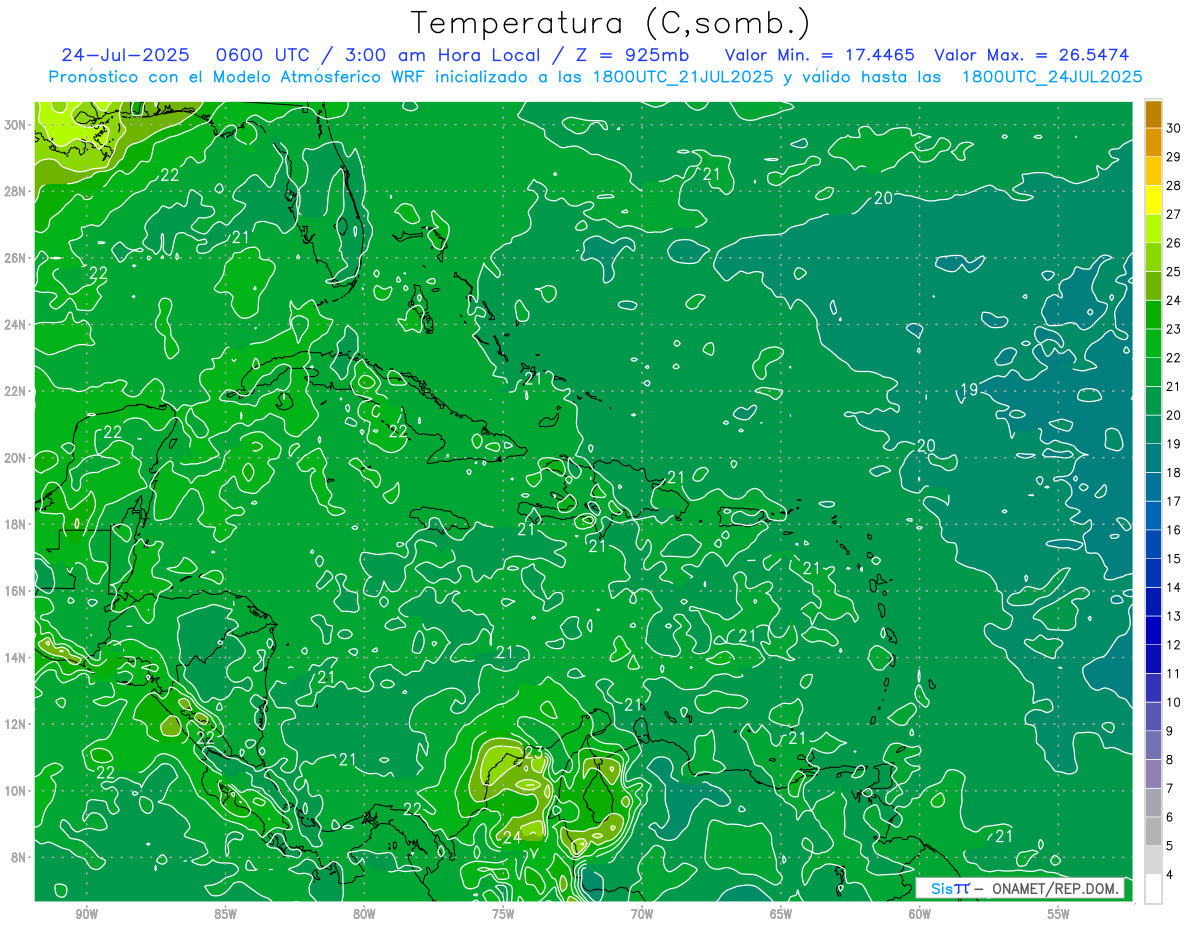Viewport: 1200px width, 927px height.
Task: Click the color scale label "17"
Action: (x=1173, y=501)
